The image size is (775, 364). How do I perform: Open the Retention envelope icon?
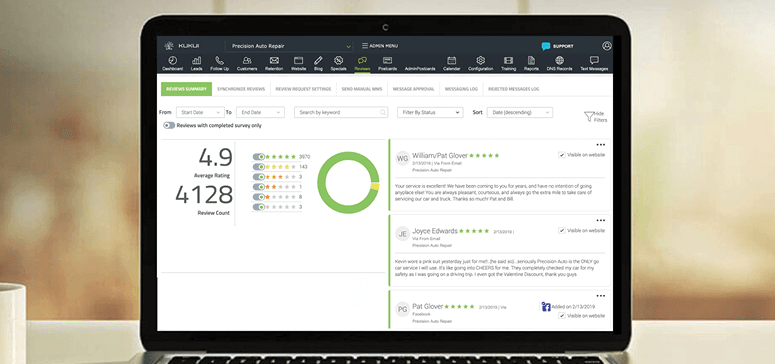[274, 60]
